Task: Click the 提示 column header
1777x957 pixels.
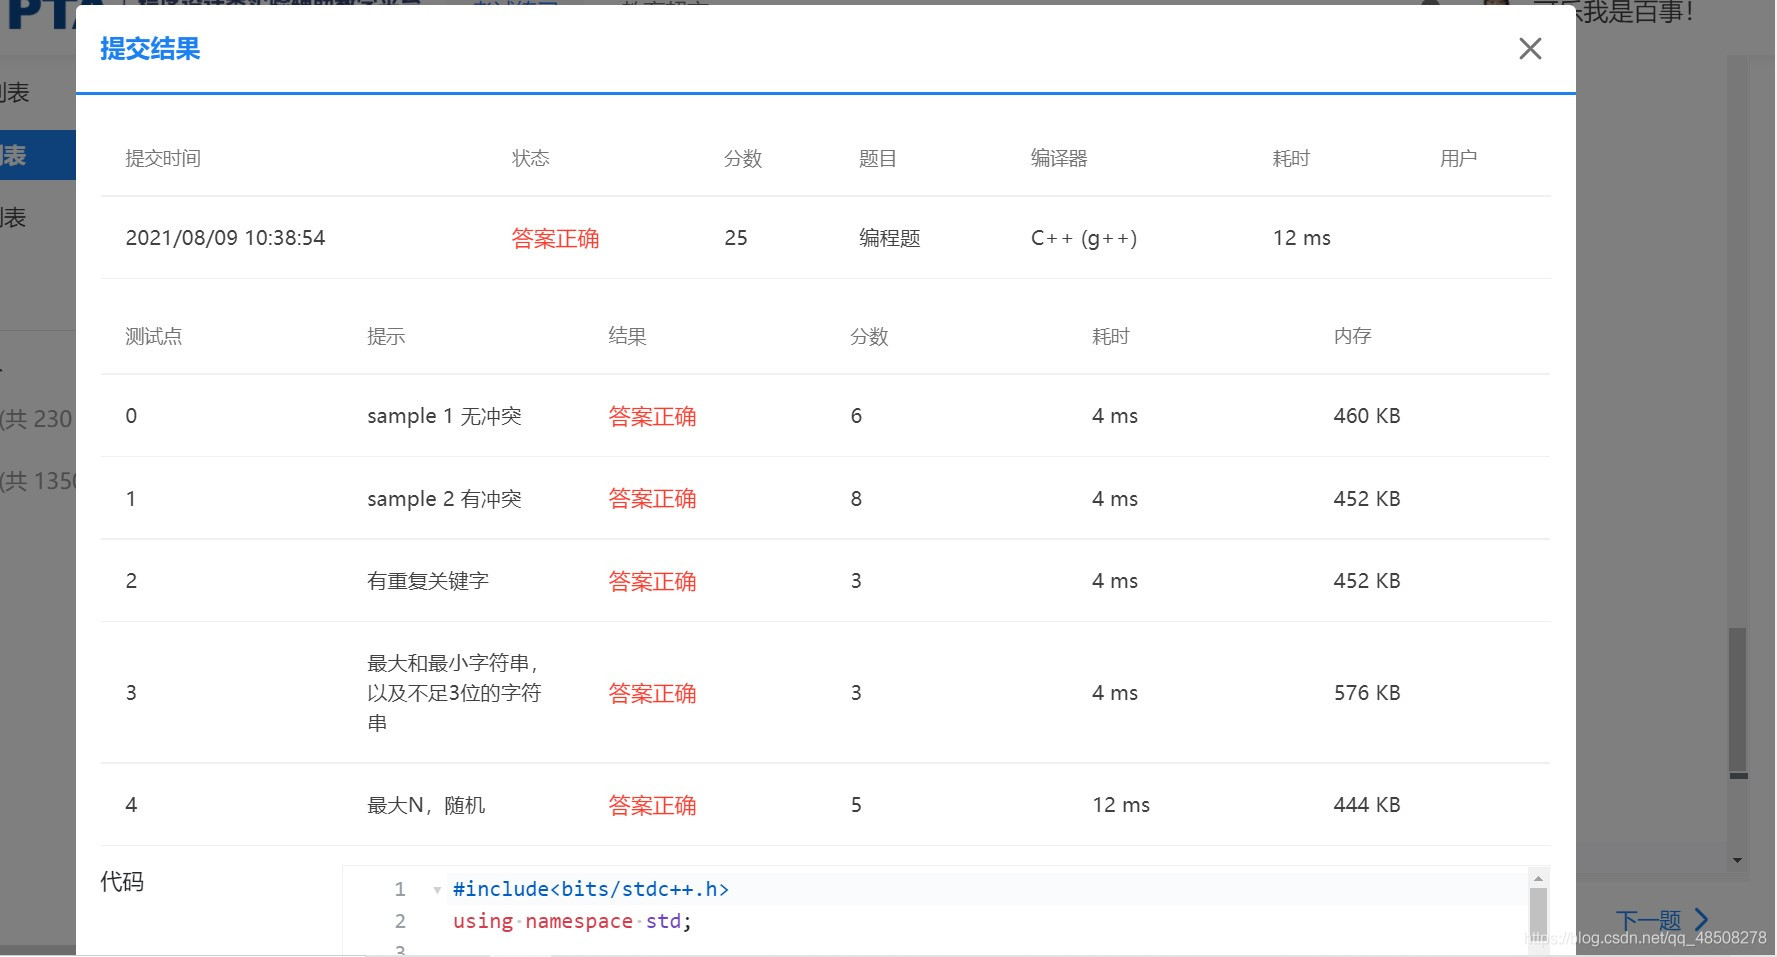Action: coord(386,336)
